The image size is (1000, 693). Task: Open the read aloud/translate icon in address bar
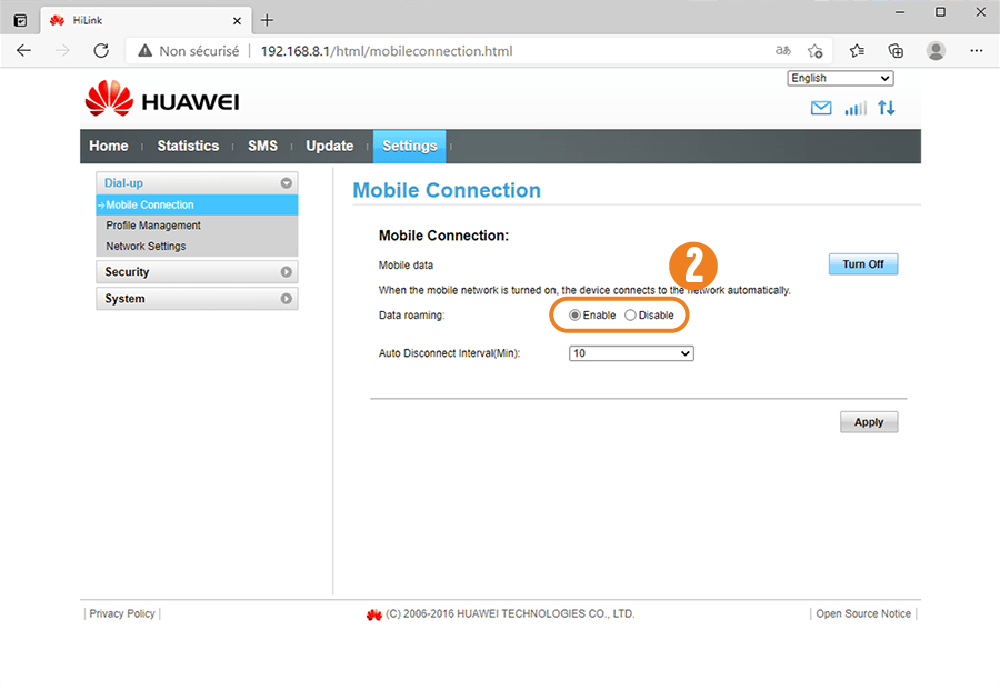783,51
